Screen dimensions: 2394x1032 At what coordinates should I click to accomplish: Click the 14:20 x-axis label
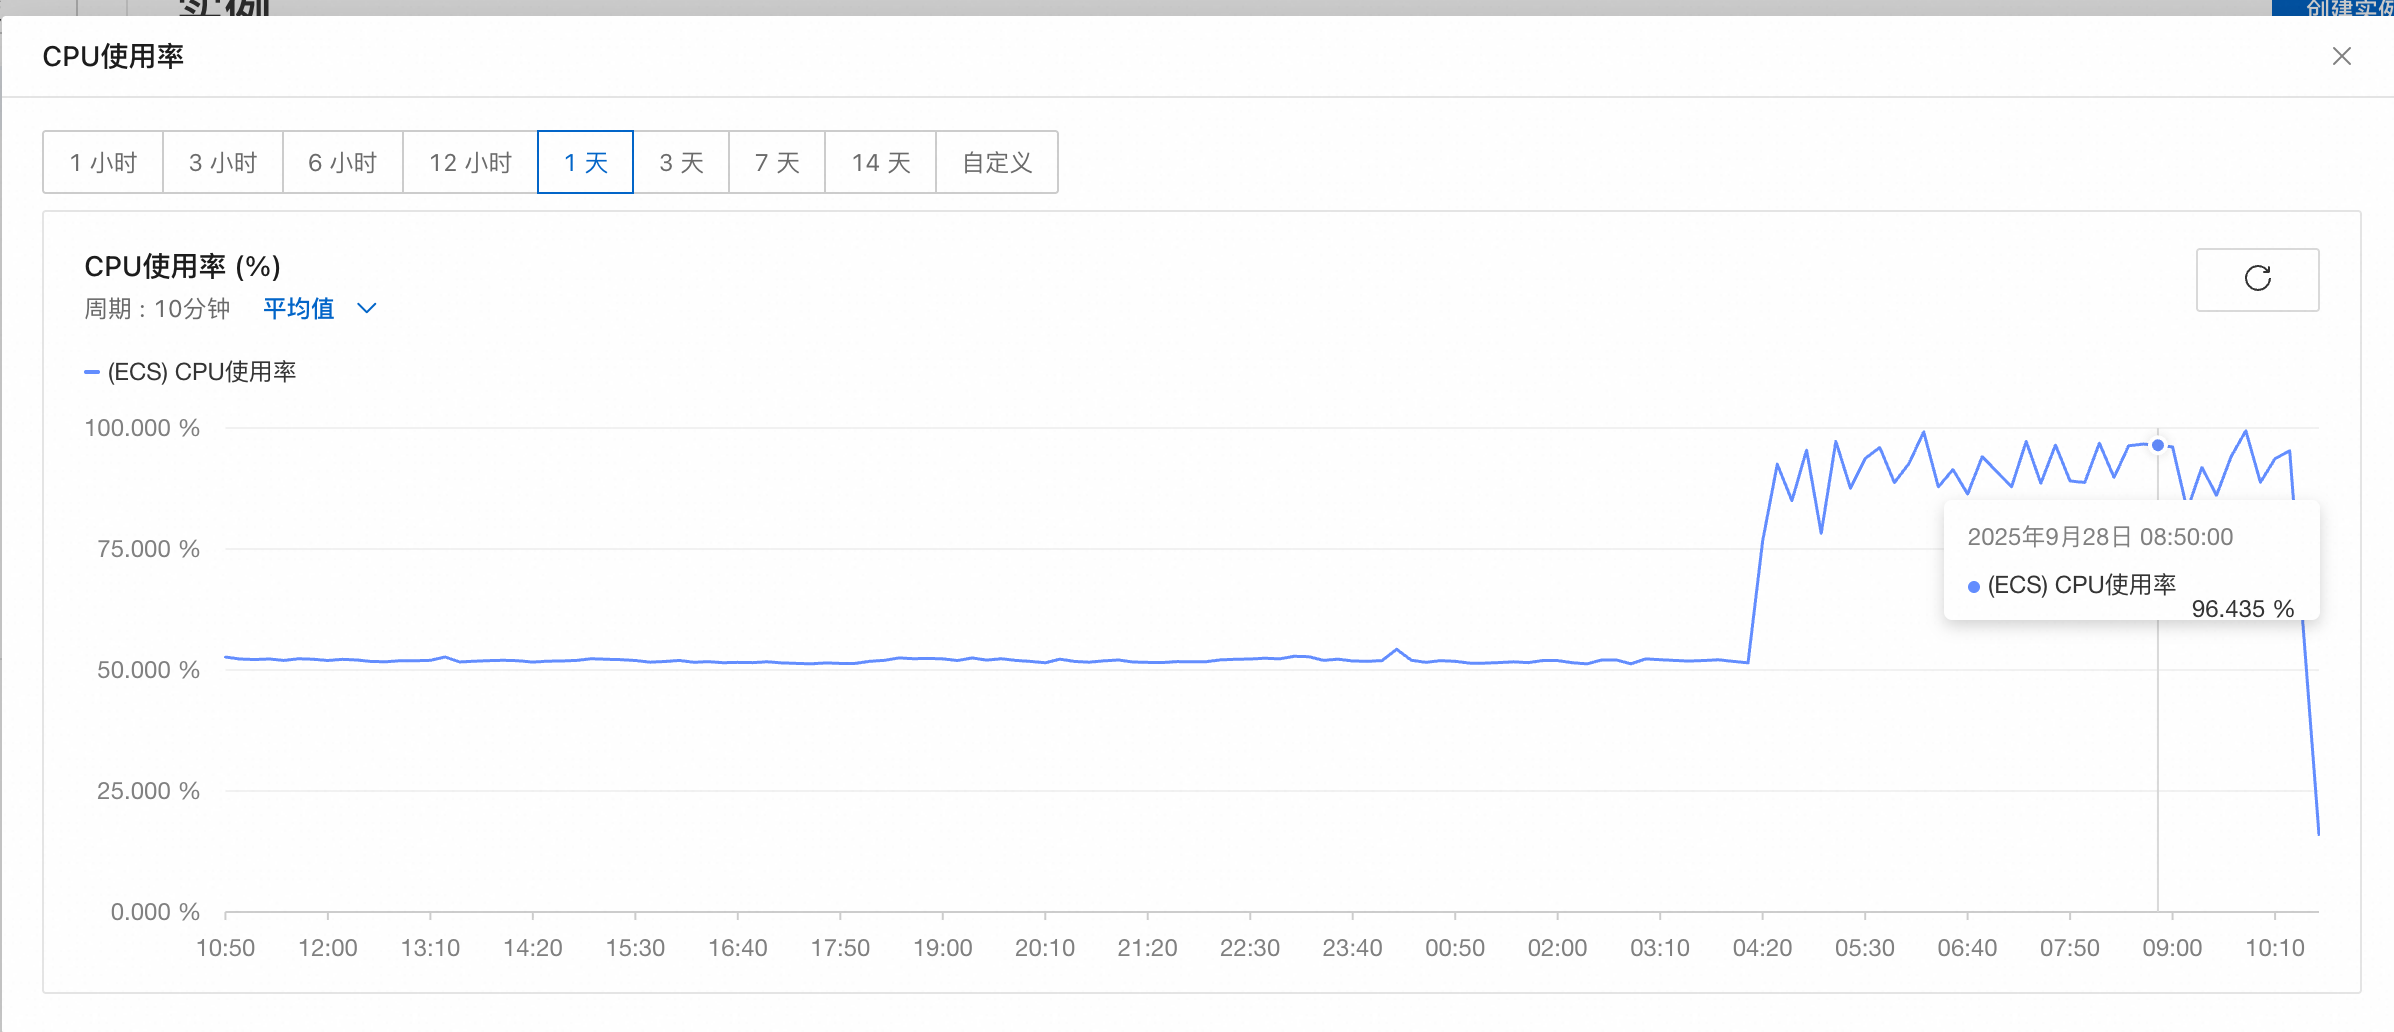tap(533, 948)
